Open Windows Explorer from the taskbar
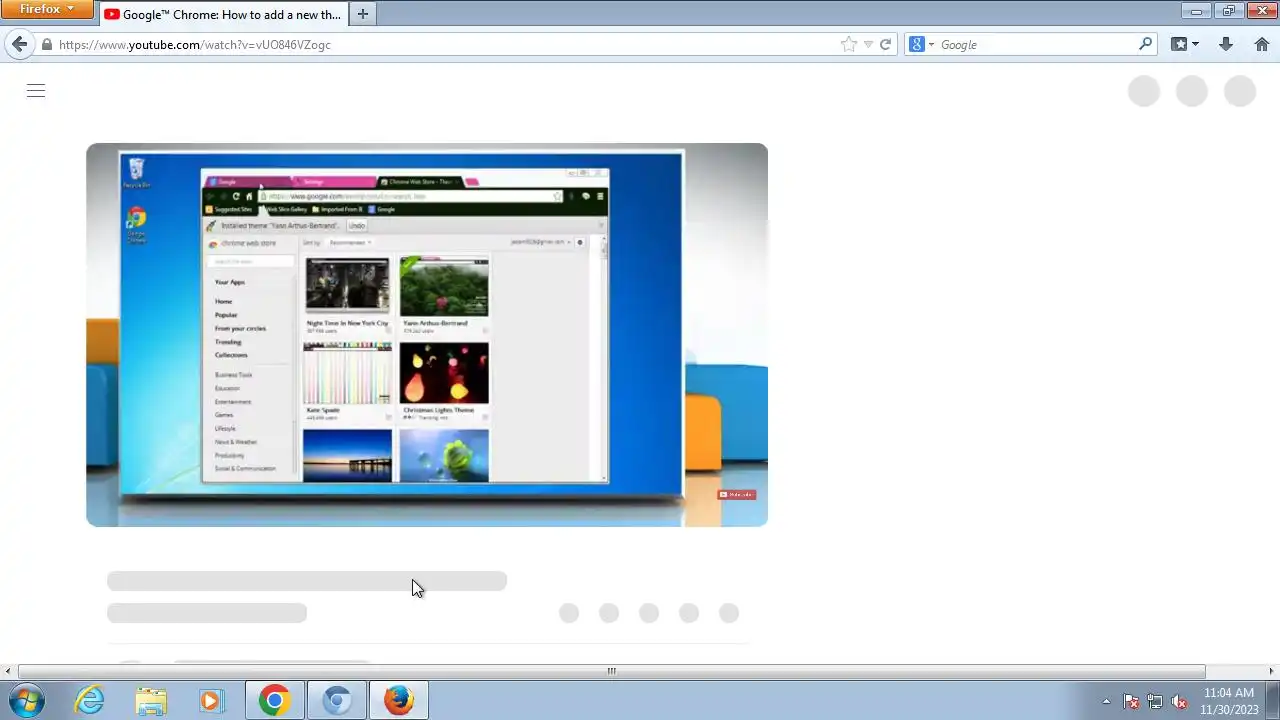 151,700
